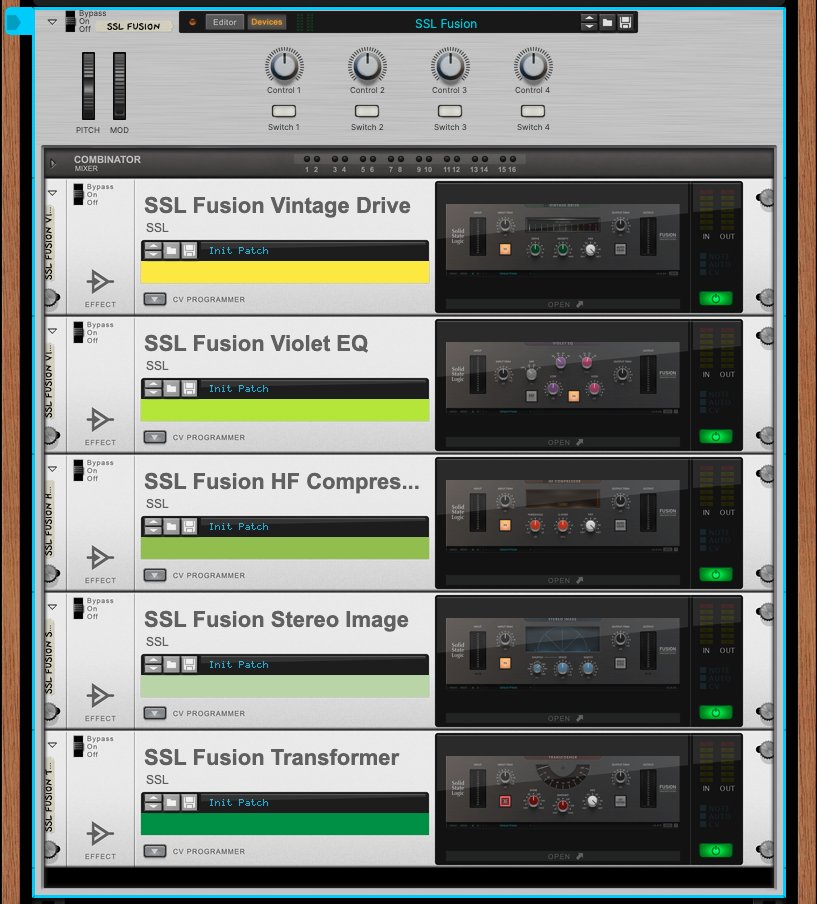The image size is (817, 904).
Task: Click Init Patch name on Vintage Drive
Action: click(239, 250)
